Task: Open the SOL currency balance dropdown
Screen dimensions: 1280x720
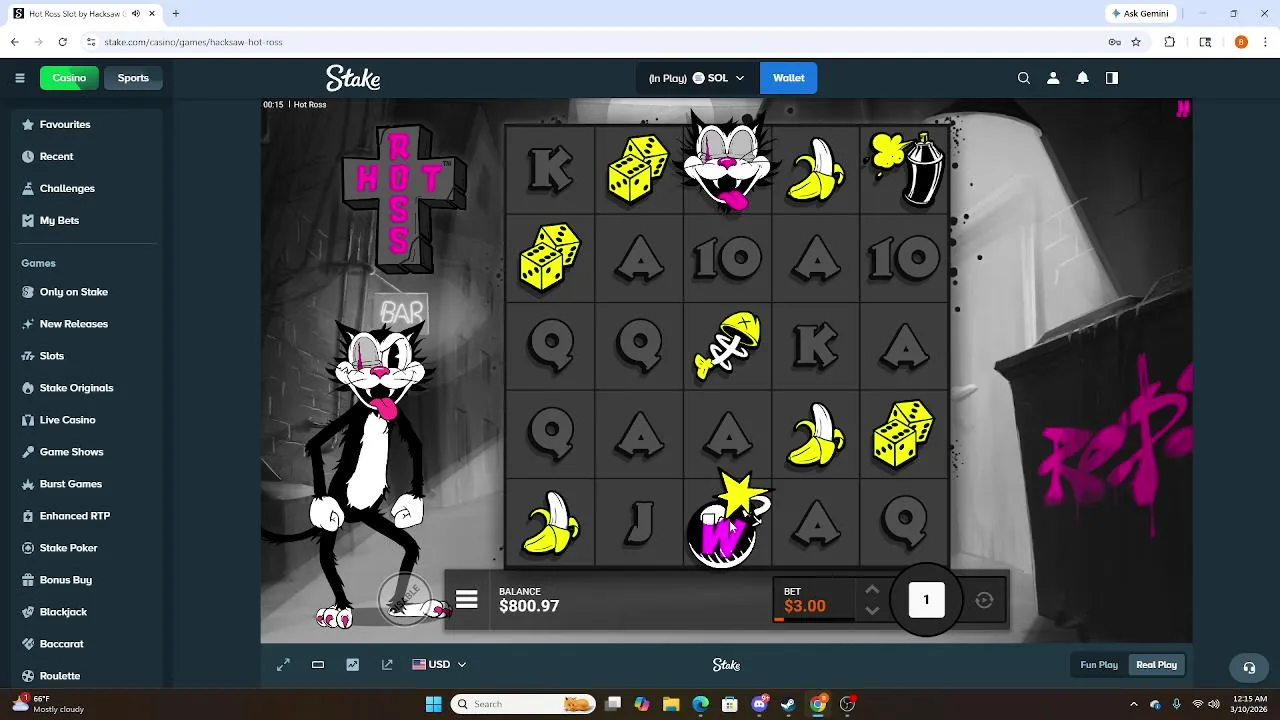Action: (x=697, y=78)
